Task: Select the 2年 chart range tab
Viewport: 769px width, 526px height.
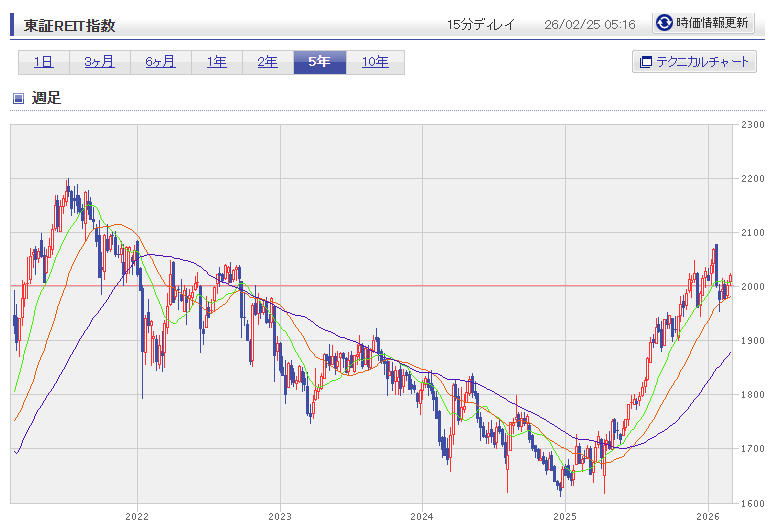Action: (x=268, y=62)
